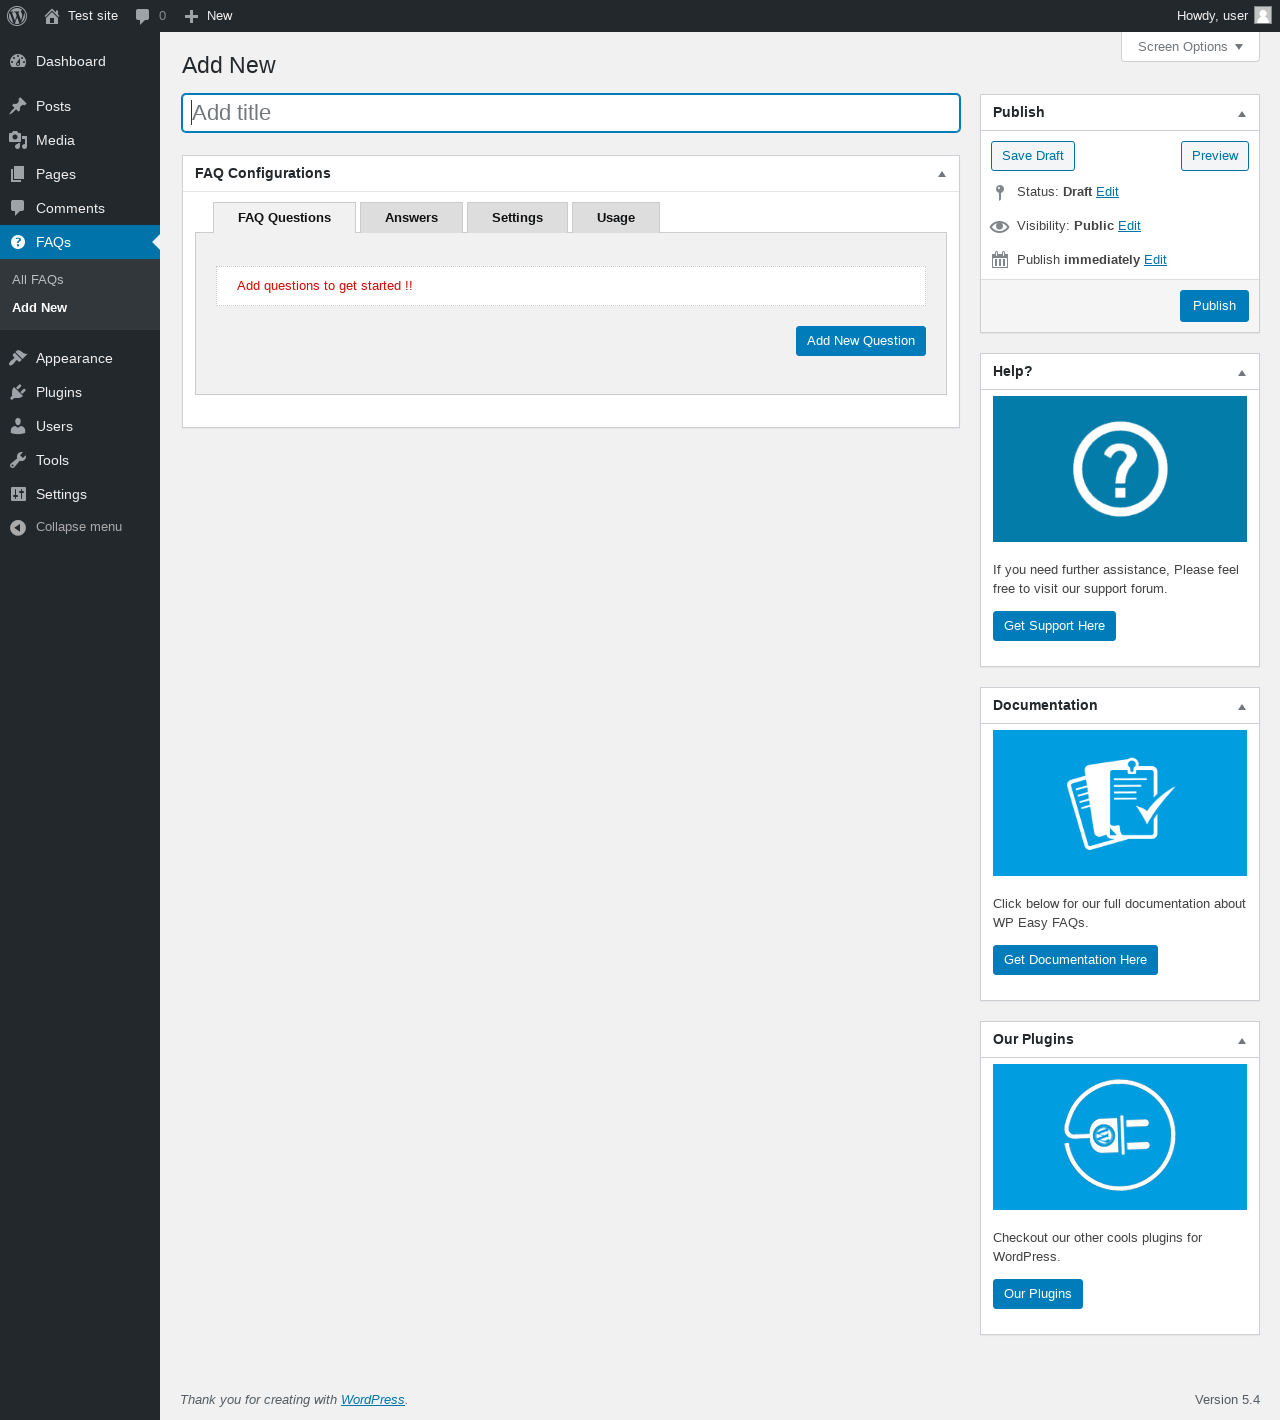Collapse the Publish panel
The height and width of the screenshot is (1420, 1280).
[x=1242, y=114]
